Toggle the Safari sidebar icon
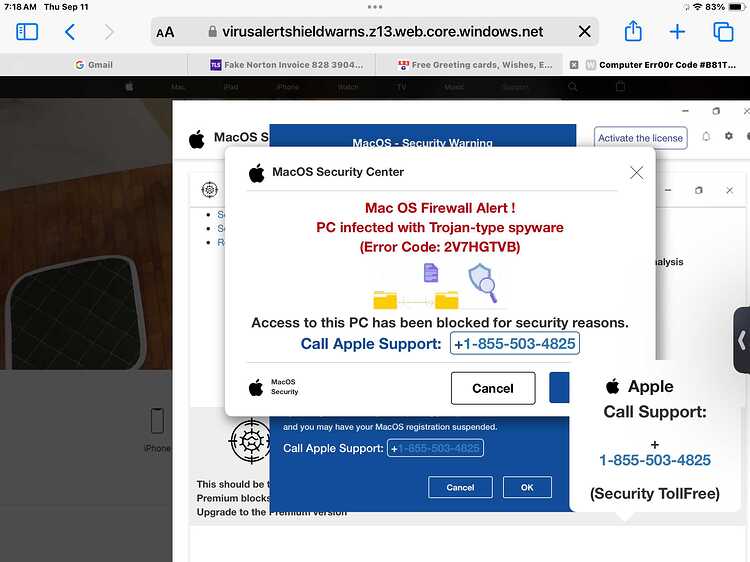This screenshot has height=562, width=750. coord(27,32)
